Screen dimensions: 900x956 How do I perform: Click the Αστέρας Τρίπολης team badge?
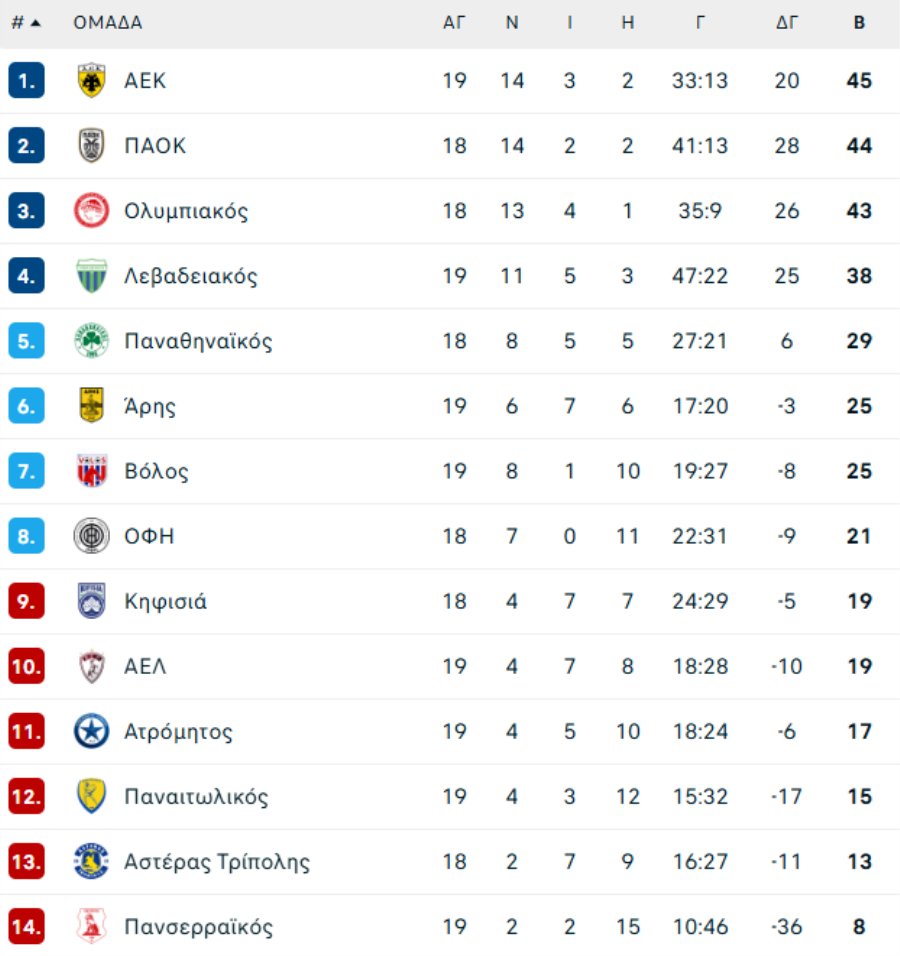click(x=91, y=862)
